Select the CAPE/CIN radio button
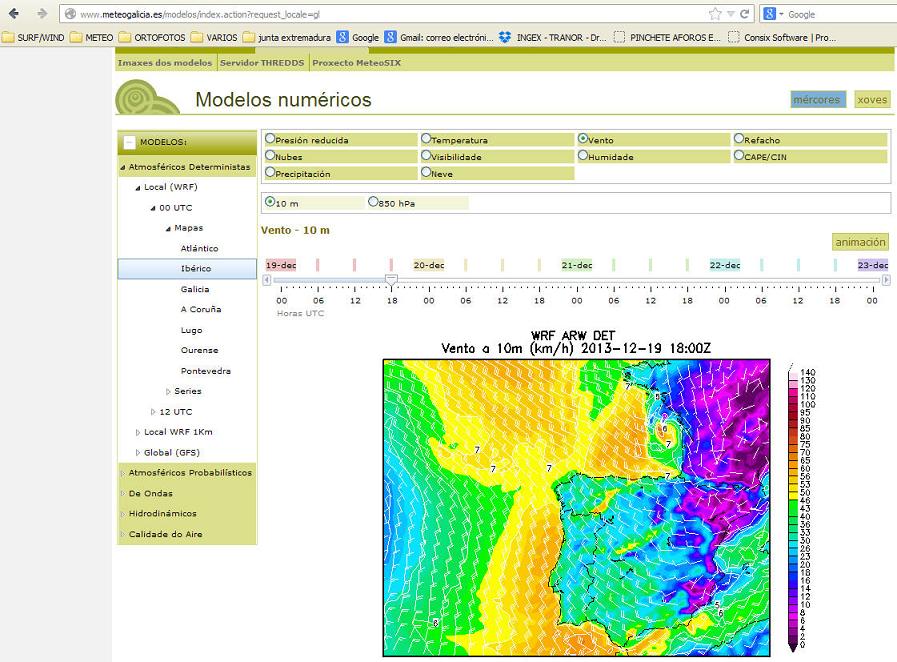The image size is (897, 662). coord(739,155)
